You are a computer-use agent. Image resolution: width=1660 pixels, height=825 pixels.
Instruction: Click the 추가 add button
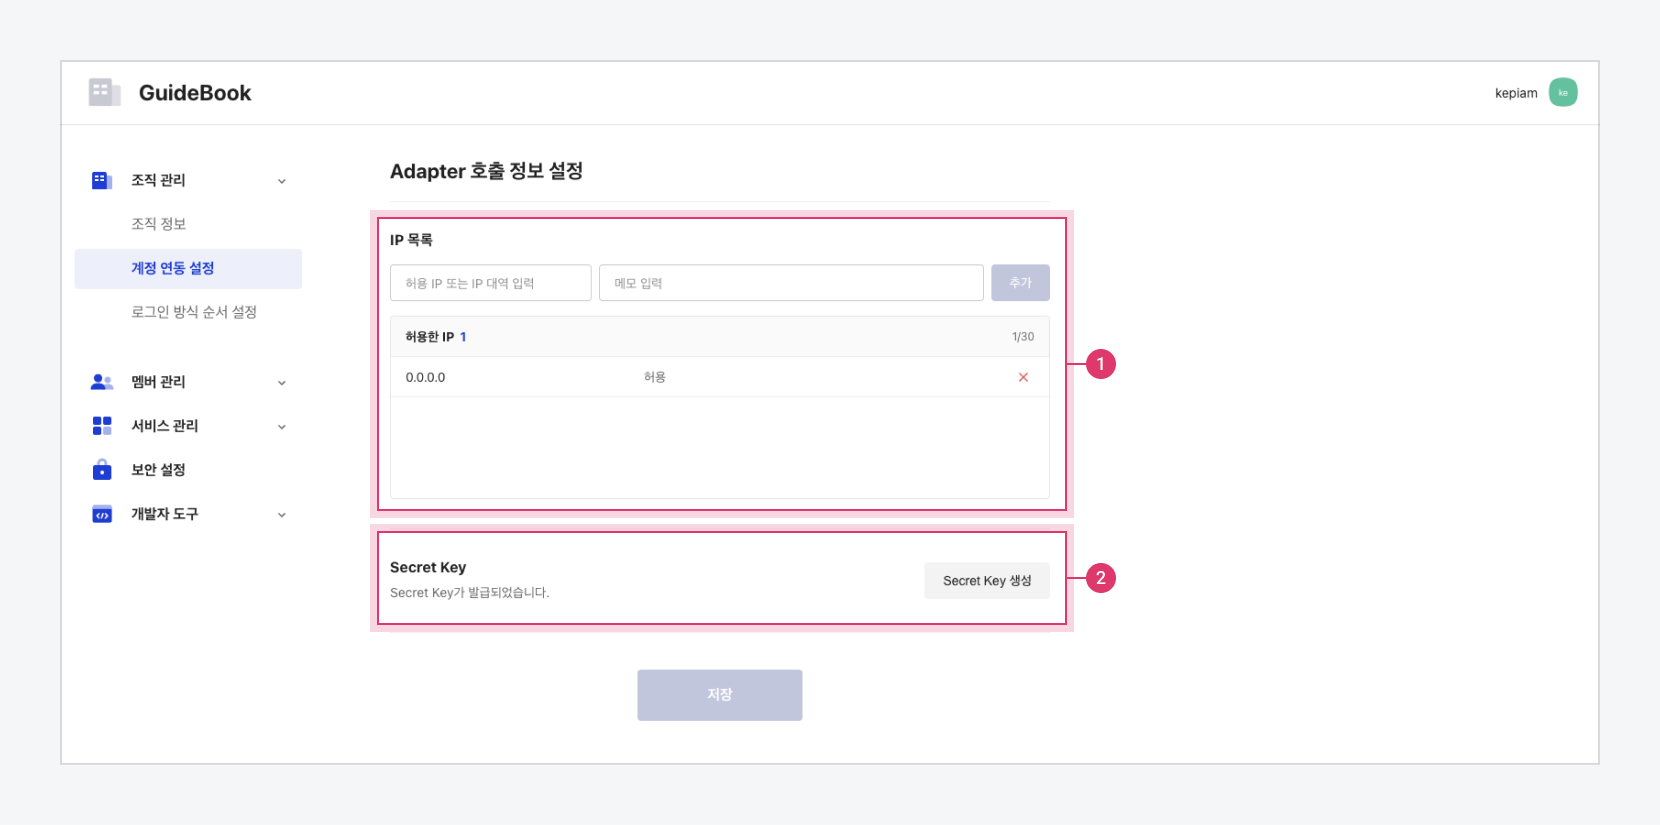pyautogui.click(x=1020, y=283)
